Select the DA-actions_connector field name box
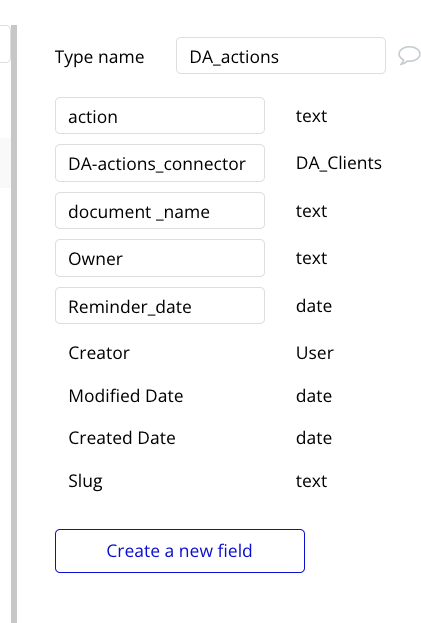 click(x=160, y=163)
